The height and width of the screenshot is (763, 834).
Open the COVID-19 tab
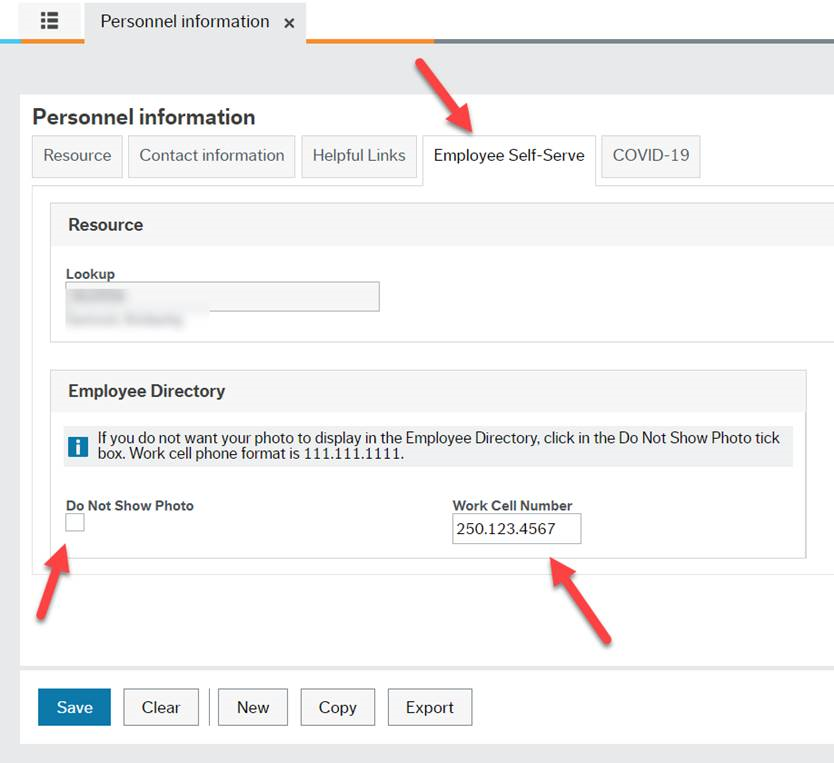pyautogui.click(x=650, y=156)
